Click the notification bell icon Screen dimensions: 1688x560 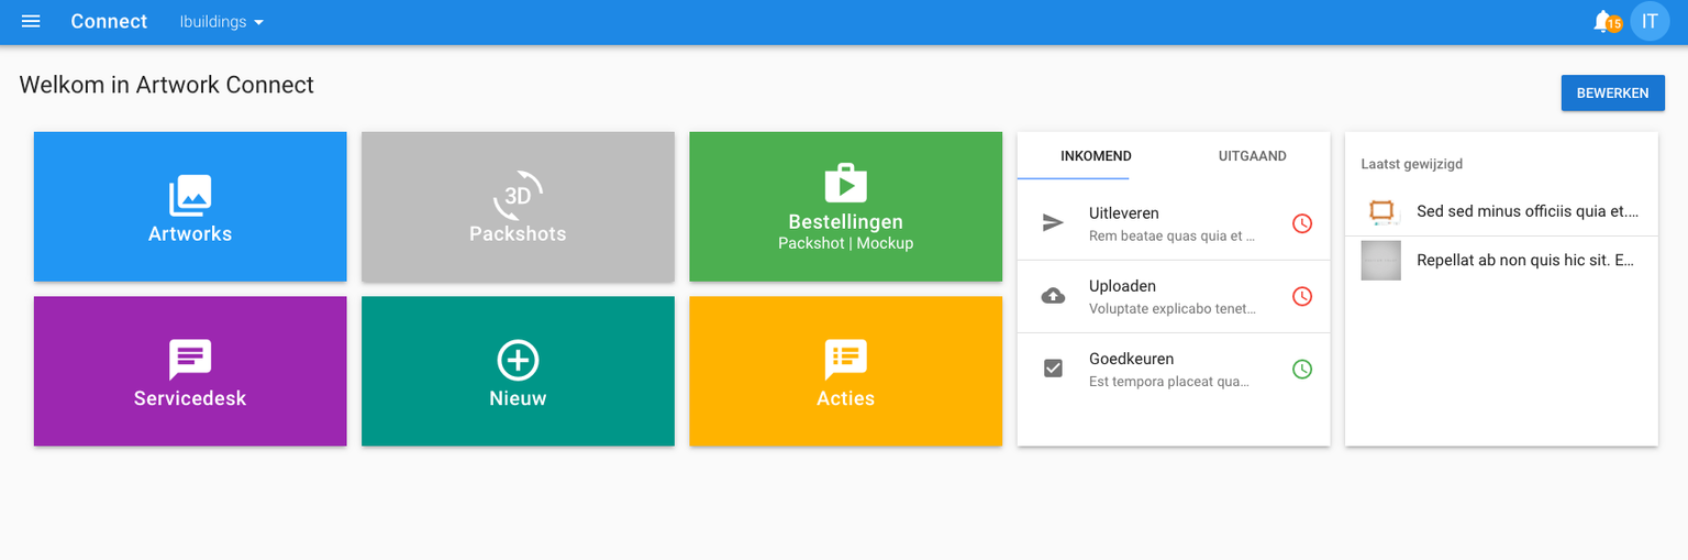(x=1603, y=21)
